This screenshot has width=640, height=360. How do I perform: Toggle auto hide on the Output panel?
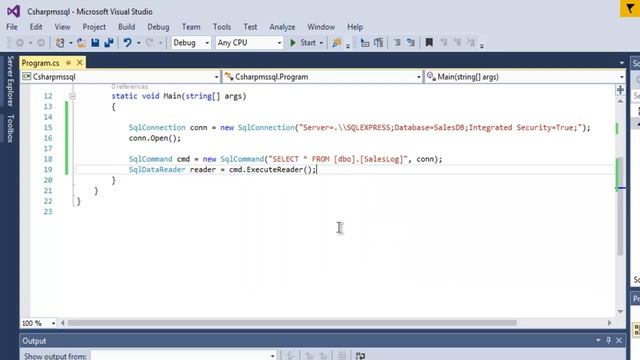(x=608, y=340)
